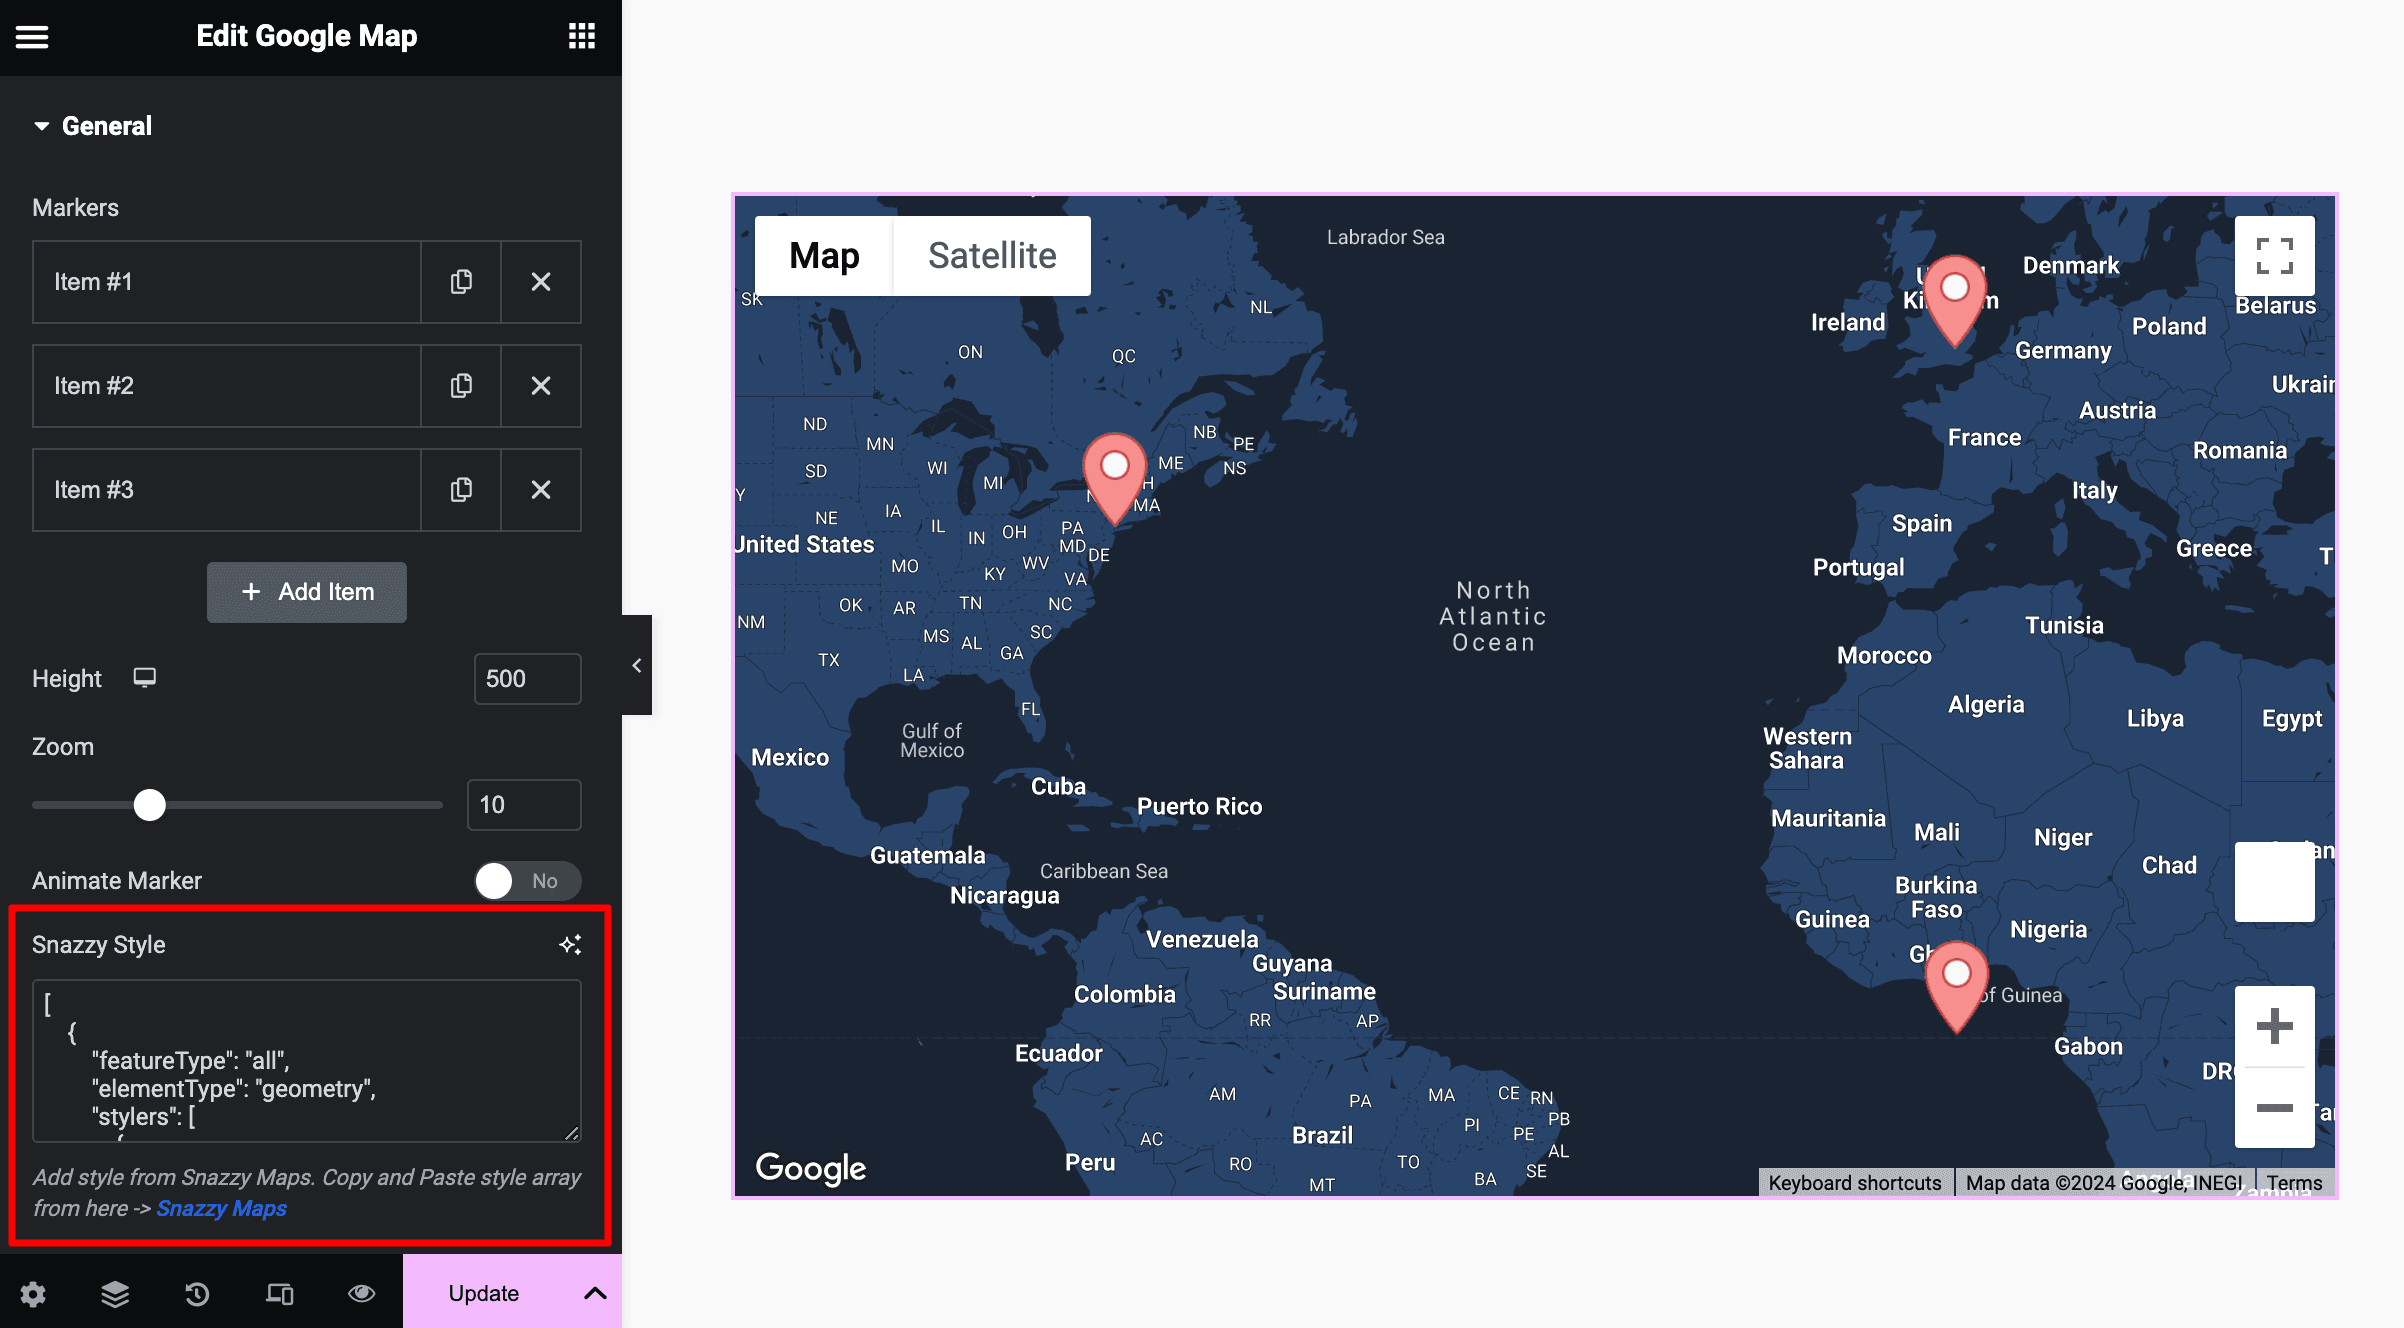This screenshot has width=2404, height=1328.
Task: Click the map marker over United Kingdom
Action: pyautogui.click(x=1955, y=301)
